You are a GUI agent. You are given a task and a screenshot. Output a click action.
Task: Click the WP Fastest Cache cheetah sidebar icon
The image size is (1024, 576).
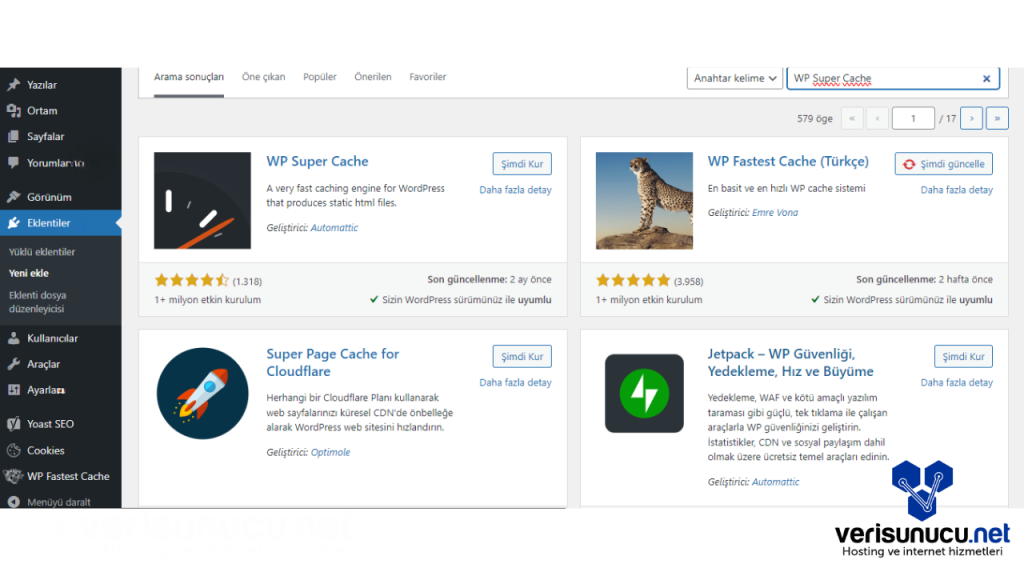[14, 477]
